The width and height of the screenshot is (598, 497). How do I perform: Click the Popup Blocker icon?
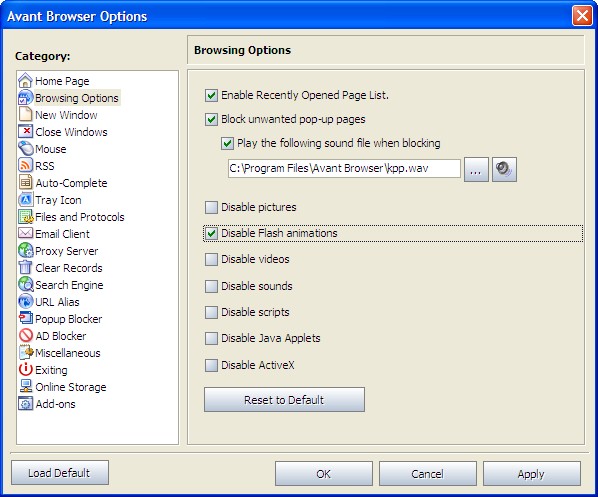25,318
